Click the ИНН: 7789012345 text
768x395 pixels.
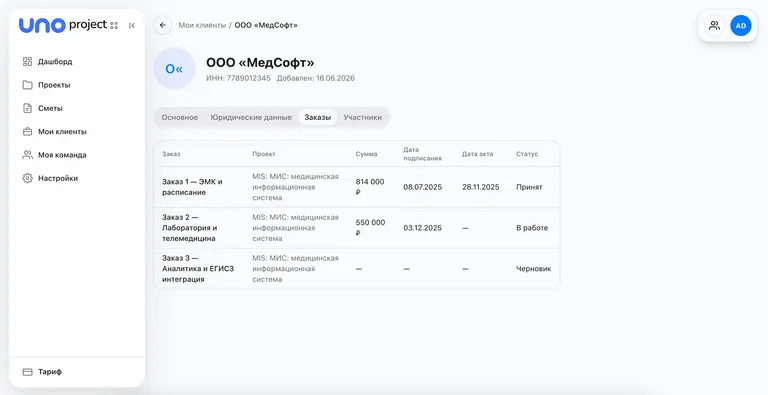coord(238,78)
